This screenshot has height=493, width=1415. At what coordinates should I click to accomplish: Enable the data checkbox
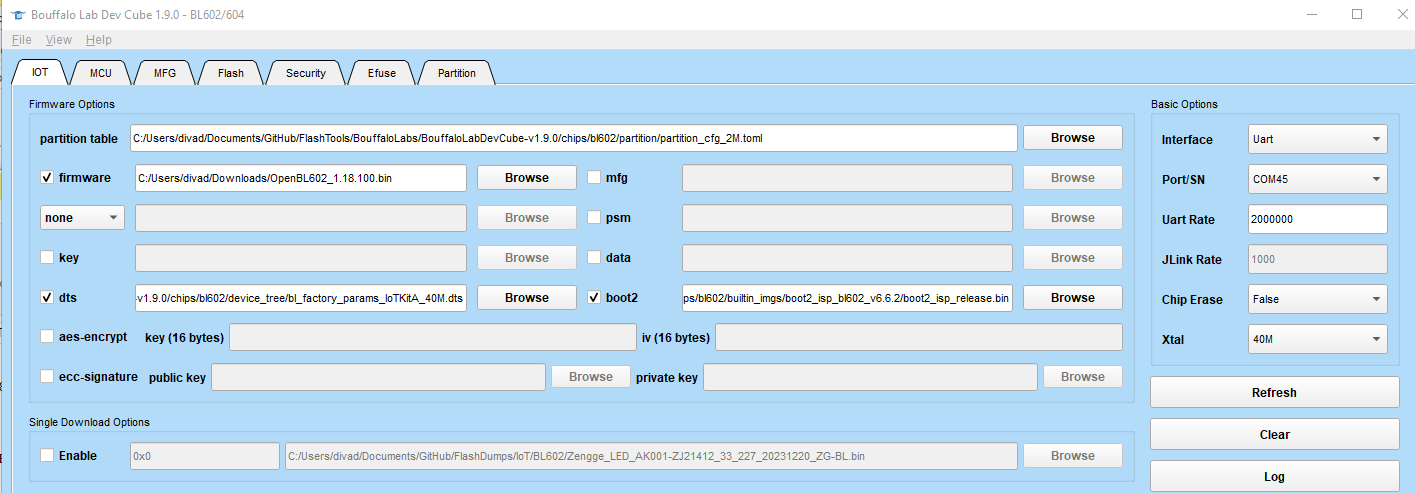pyautogui.click(x=594, y=258)
